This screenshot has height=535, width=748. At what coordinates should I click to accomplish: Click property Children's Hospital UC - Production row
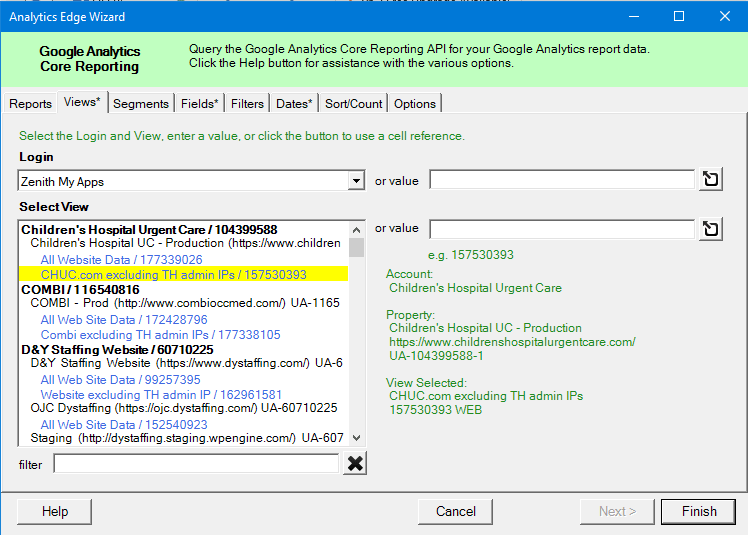[186, 243]
